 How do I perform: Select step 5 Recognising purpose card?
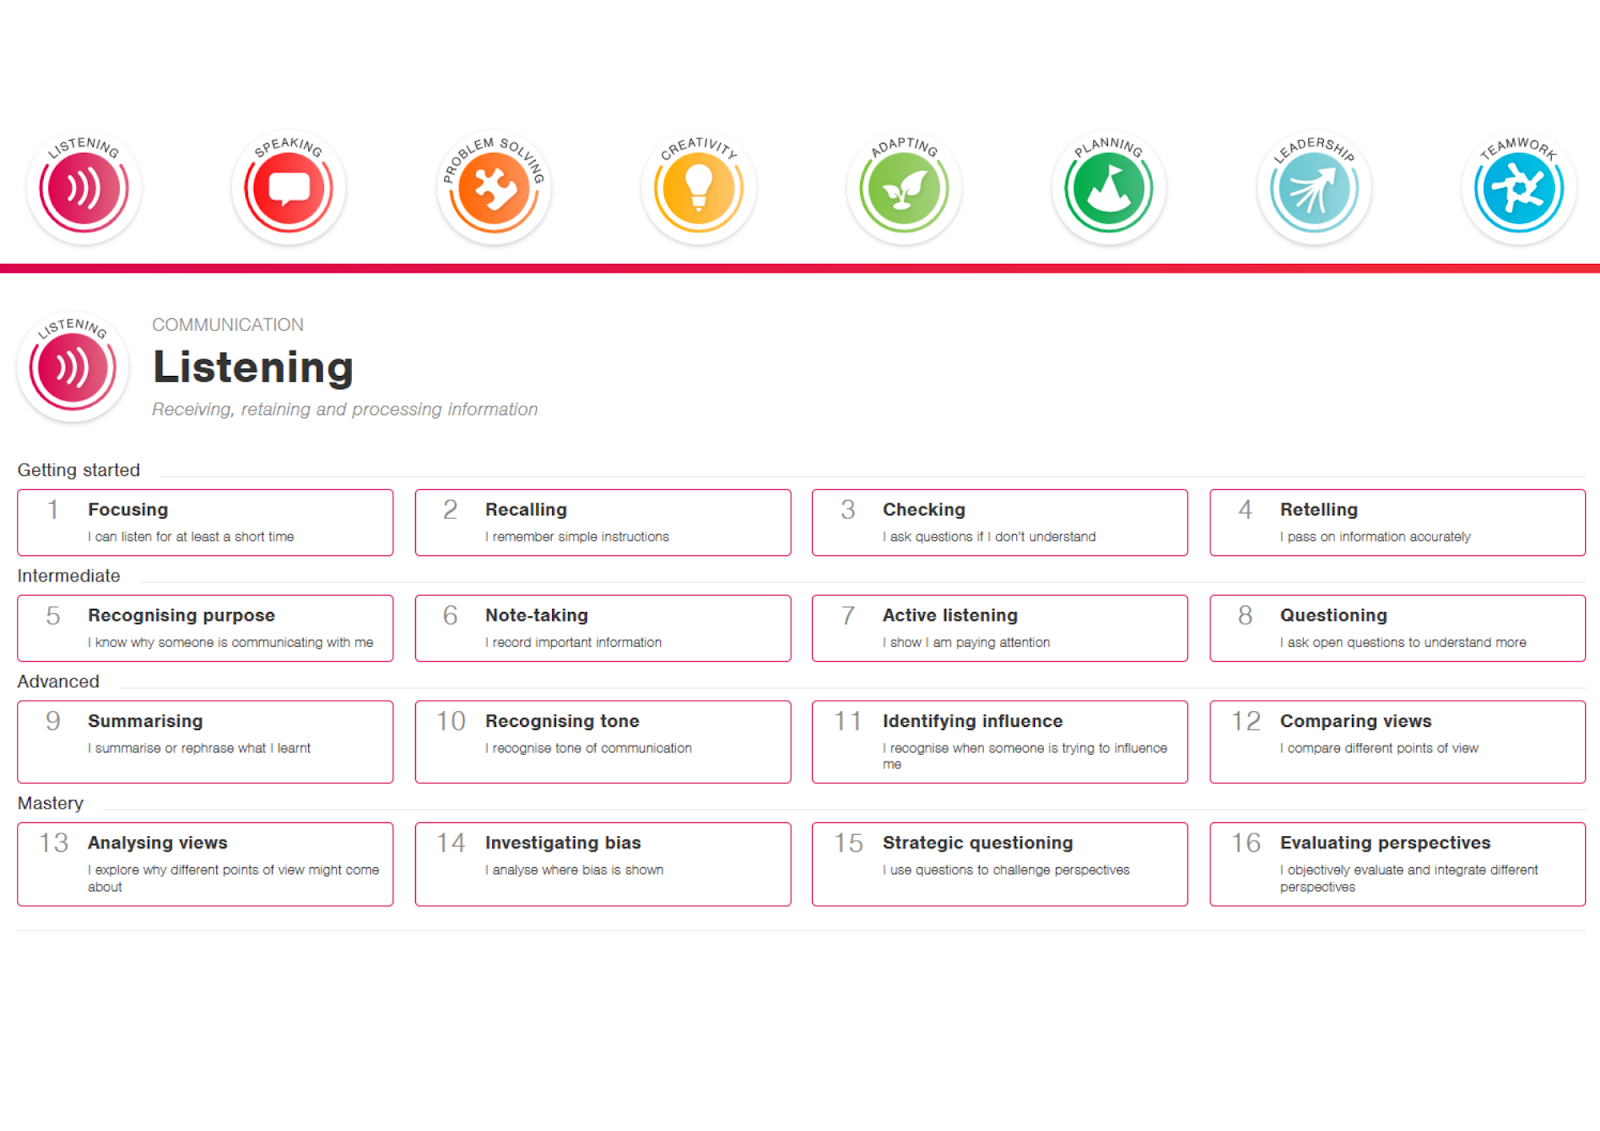(205, 628)
